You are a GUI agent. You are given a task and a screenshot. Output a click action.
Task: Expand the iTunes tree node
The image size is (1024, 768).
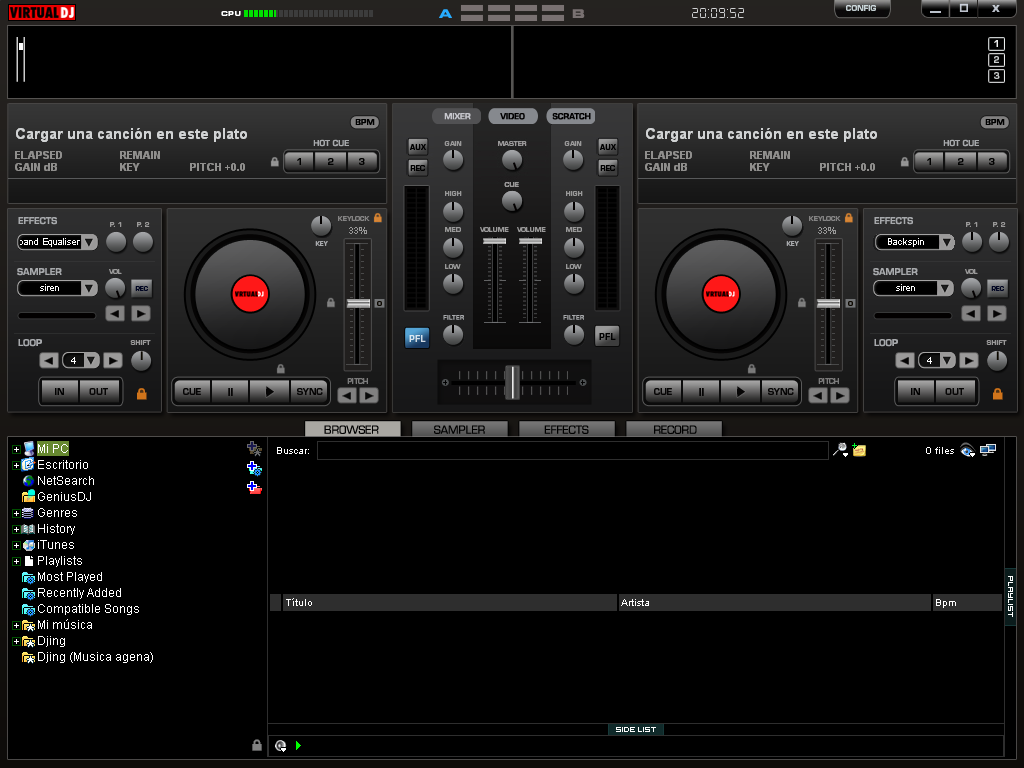pyautogui.click(x=16, y=545)
